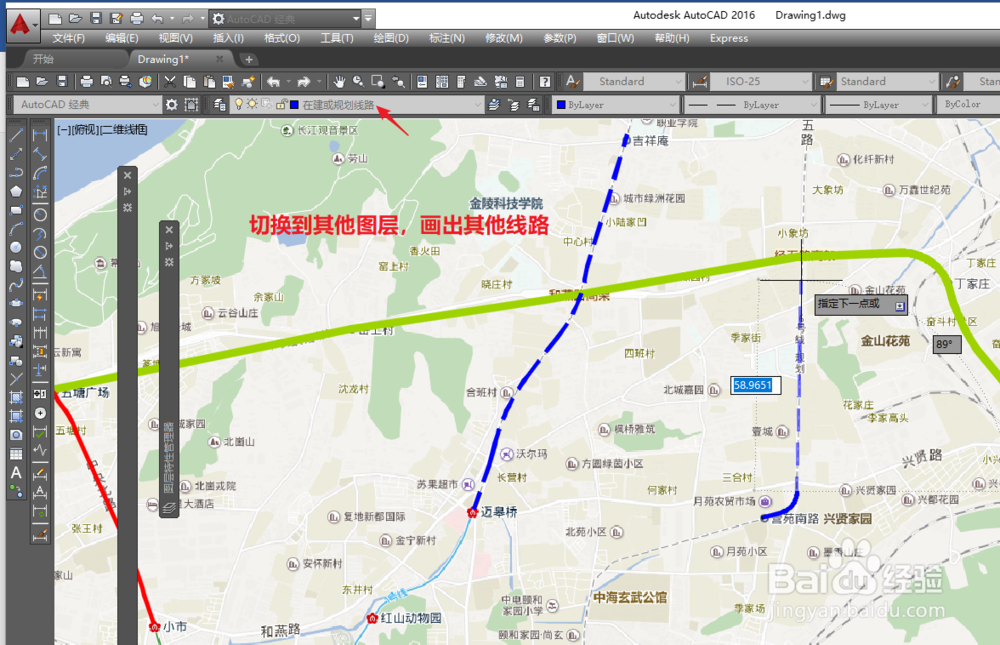Toggle layer lock padlock icon
The image size is (1000, 645).
(281, 104)
